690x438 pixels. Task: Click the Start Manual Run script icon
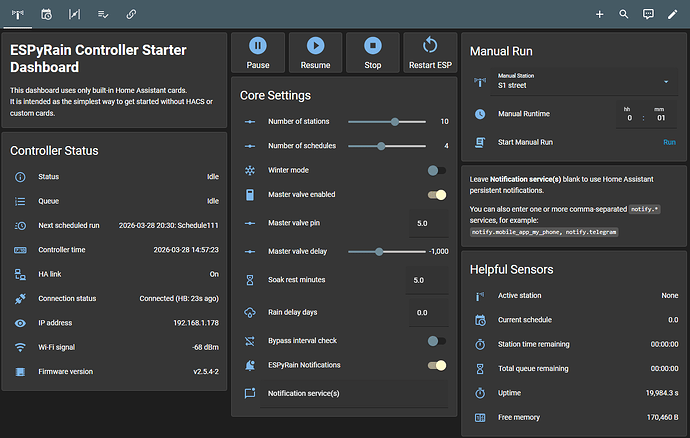480,142
